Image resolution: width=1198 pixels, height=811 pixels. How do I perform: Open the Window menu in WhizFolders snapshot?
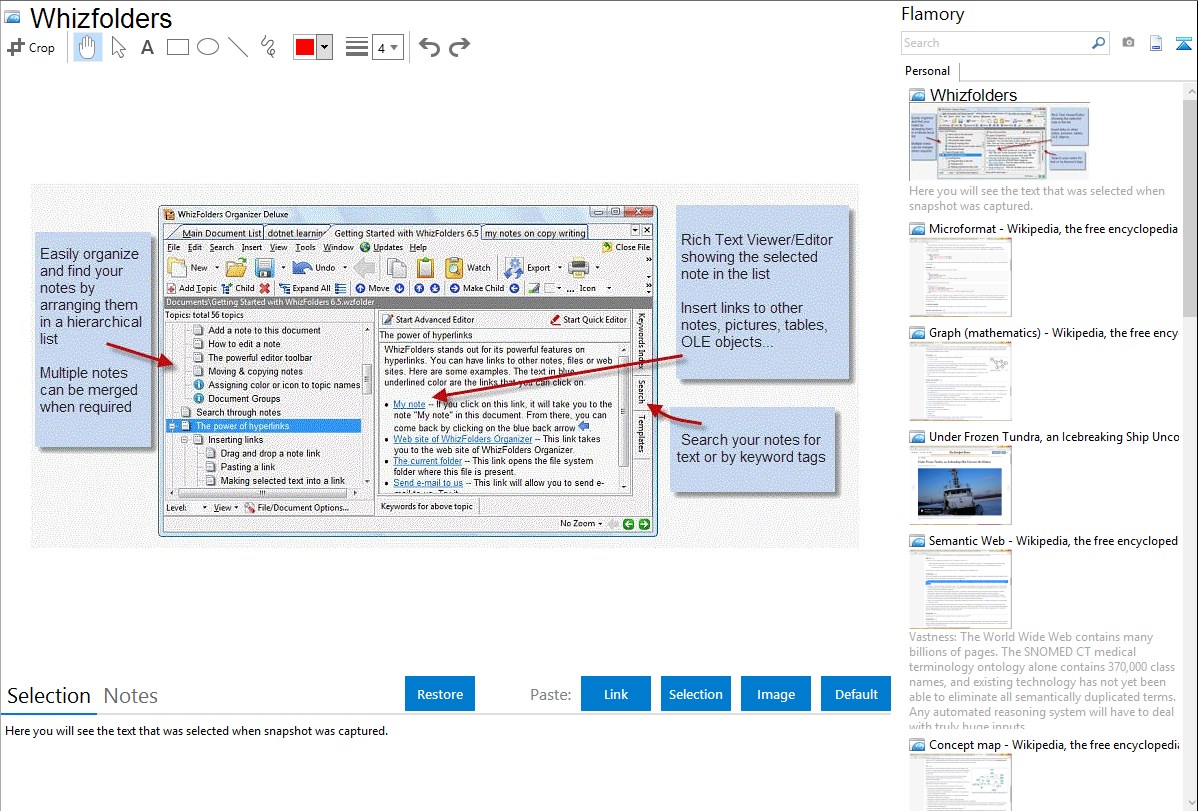(x=338, y=247)
